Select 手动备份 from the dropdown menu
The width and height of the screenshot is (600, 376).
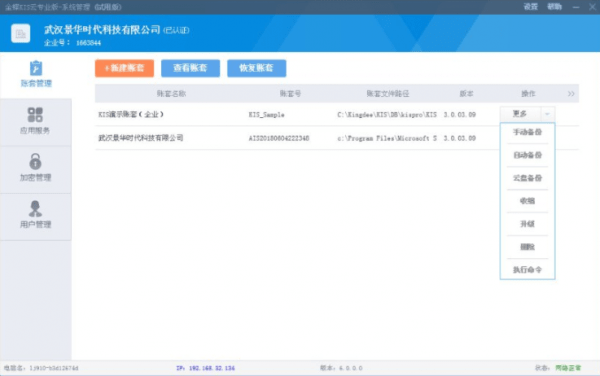point(527,132)
